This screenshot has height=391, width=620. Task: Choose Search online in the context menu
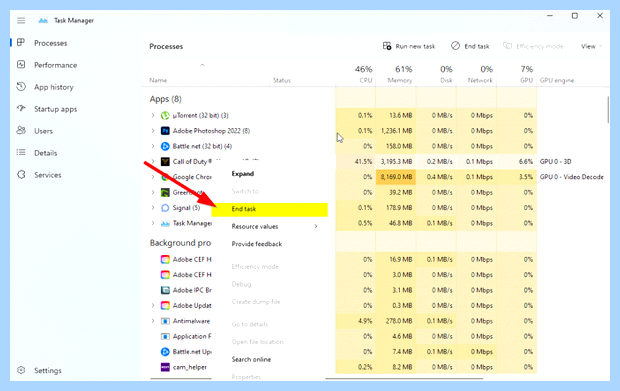tap(251, 360)
